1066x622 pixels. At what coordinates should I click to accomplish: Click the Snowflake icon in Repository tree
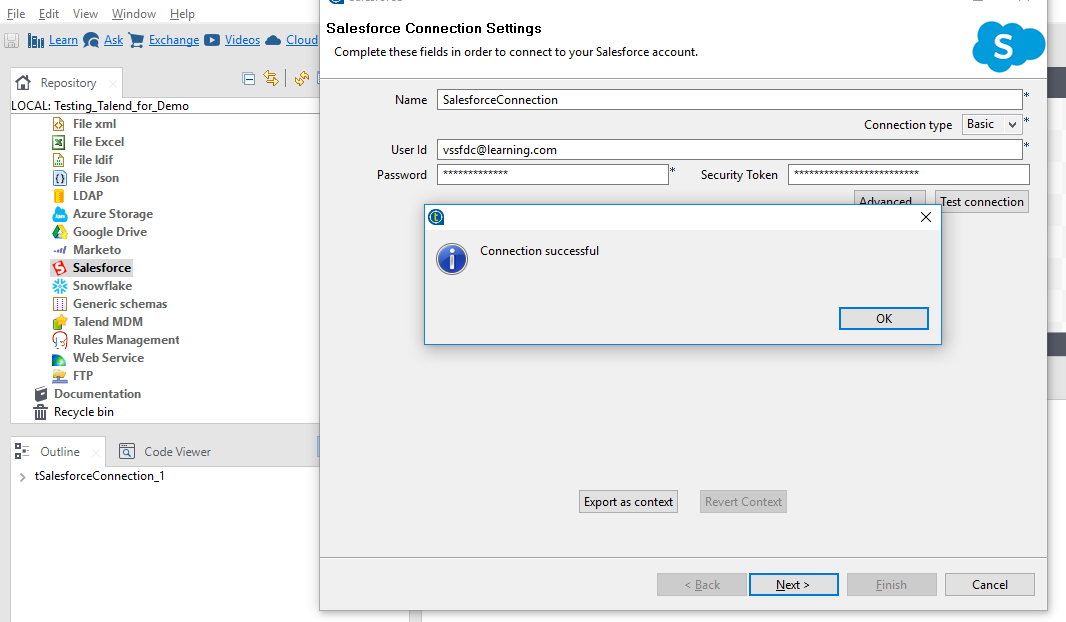(59, 286)
